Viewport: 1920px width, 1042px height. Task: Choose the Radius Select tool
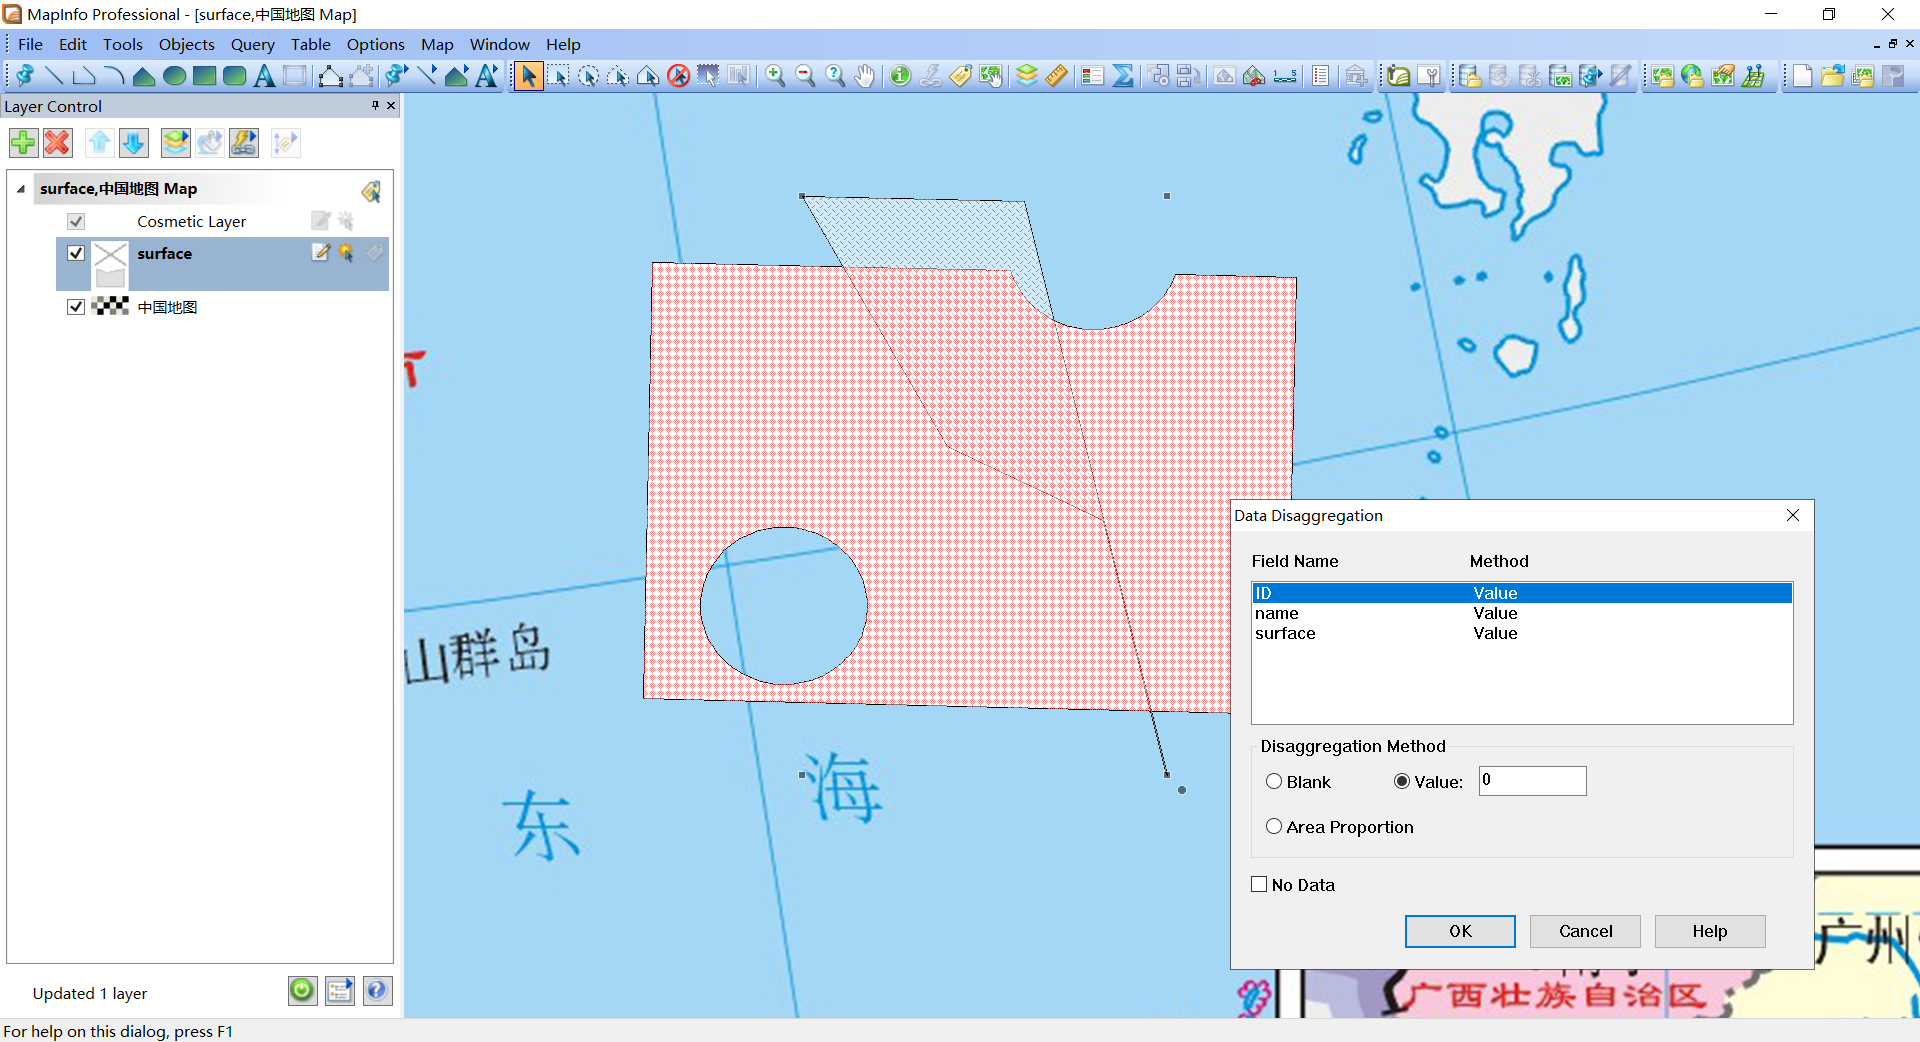(x=588, y=76)
